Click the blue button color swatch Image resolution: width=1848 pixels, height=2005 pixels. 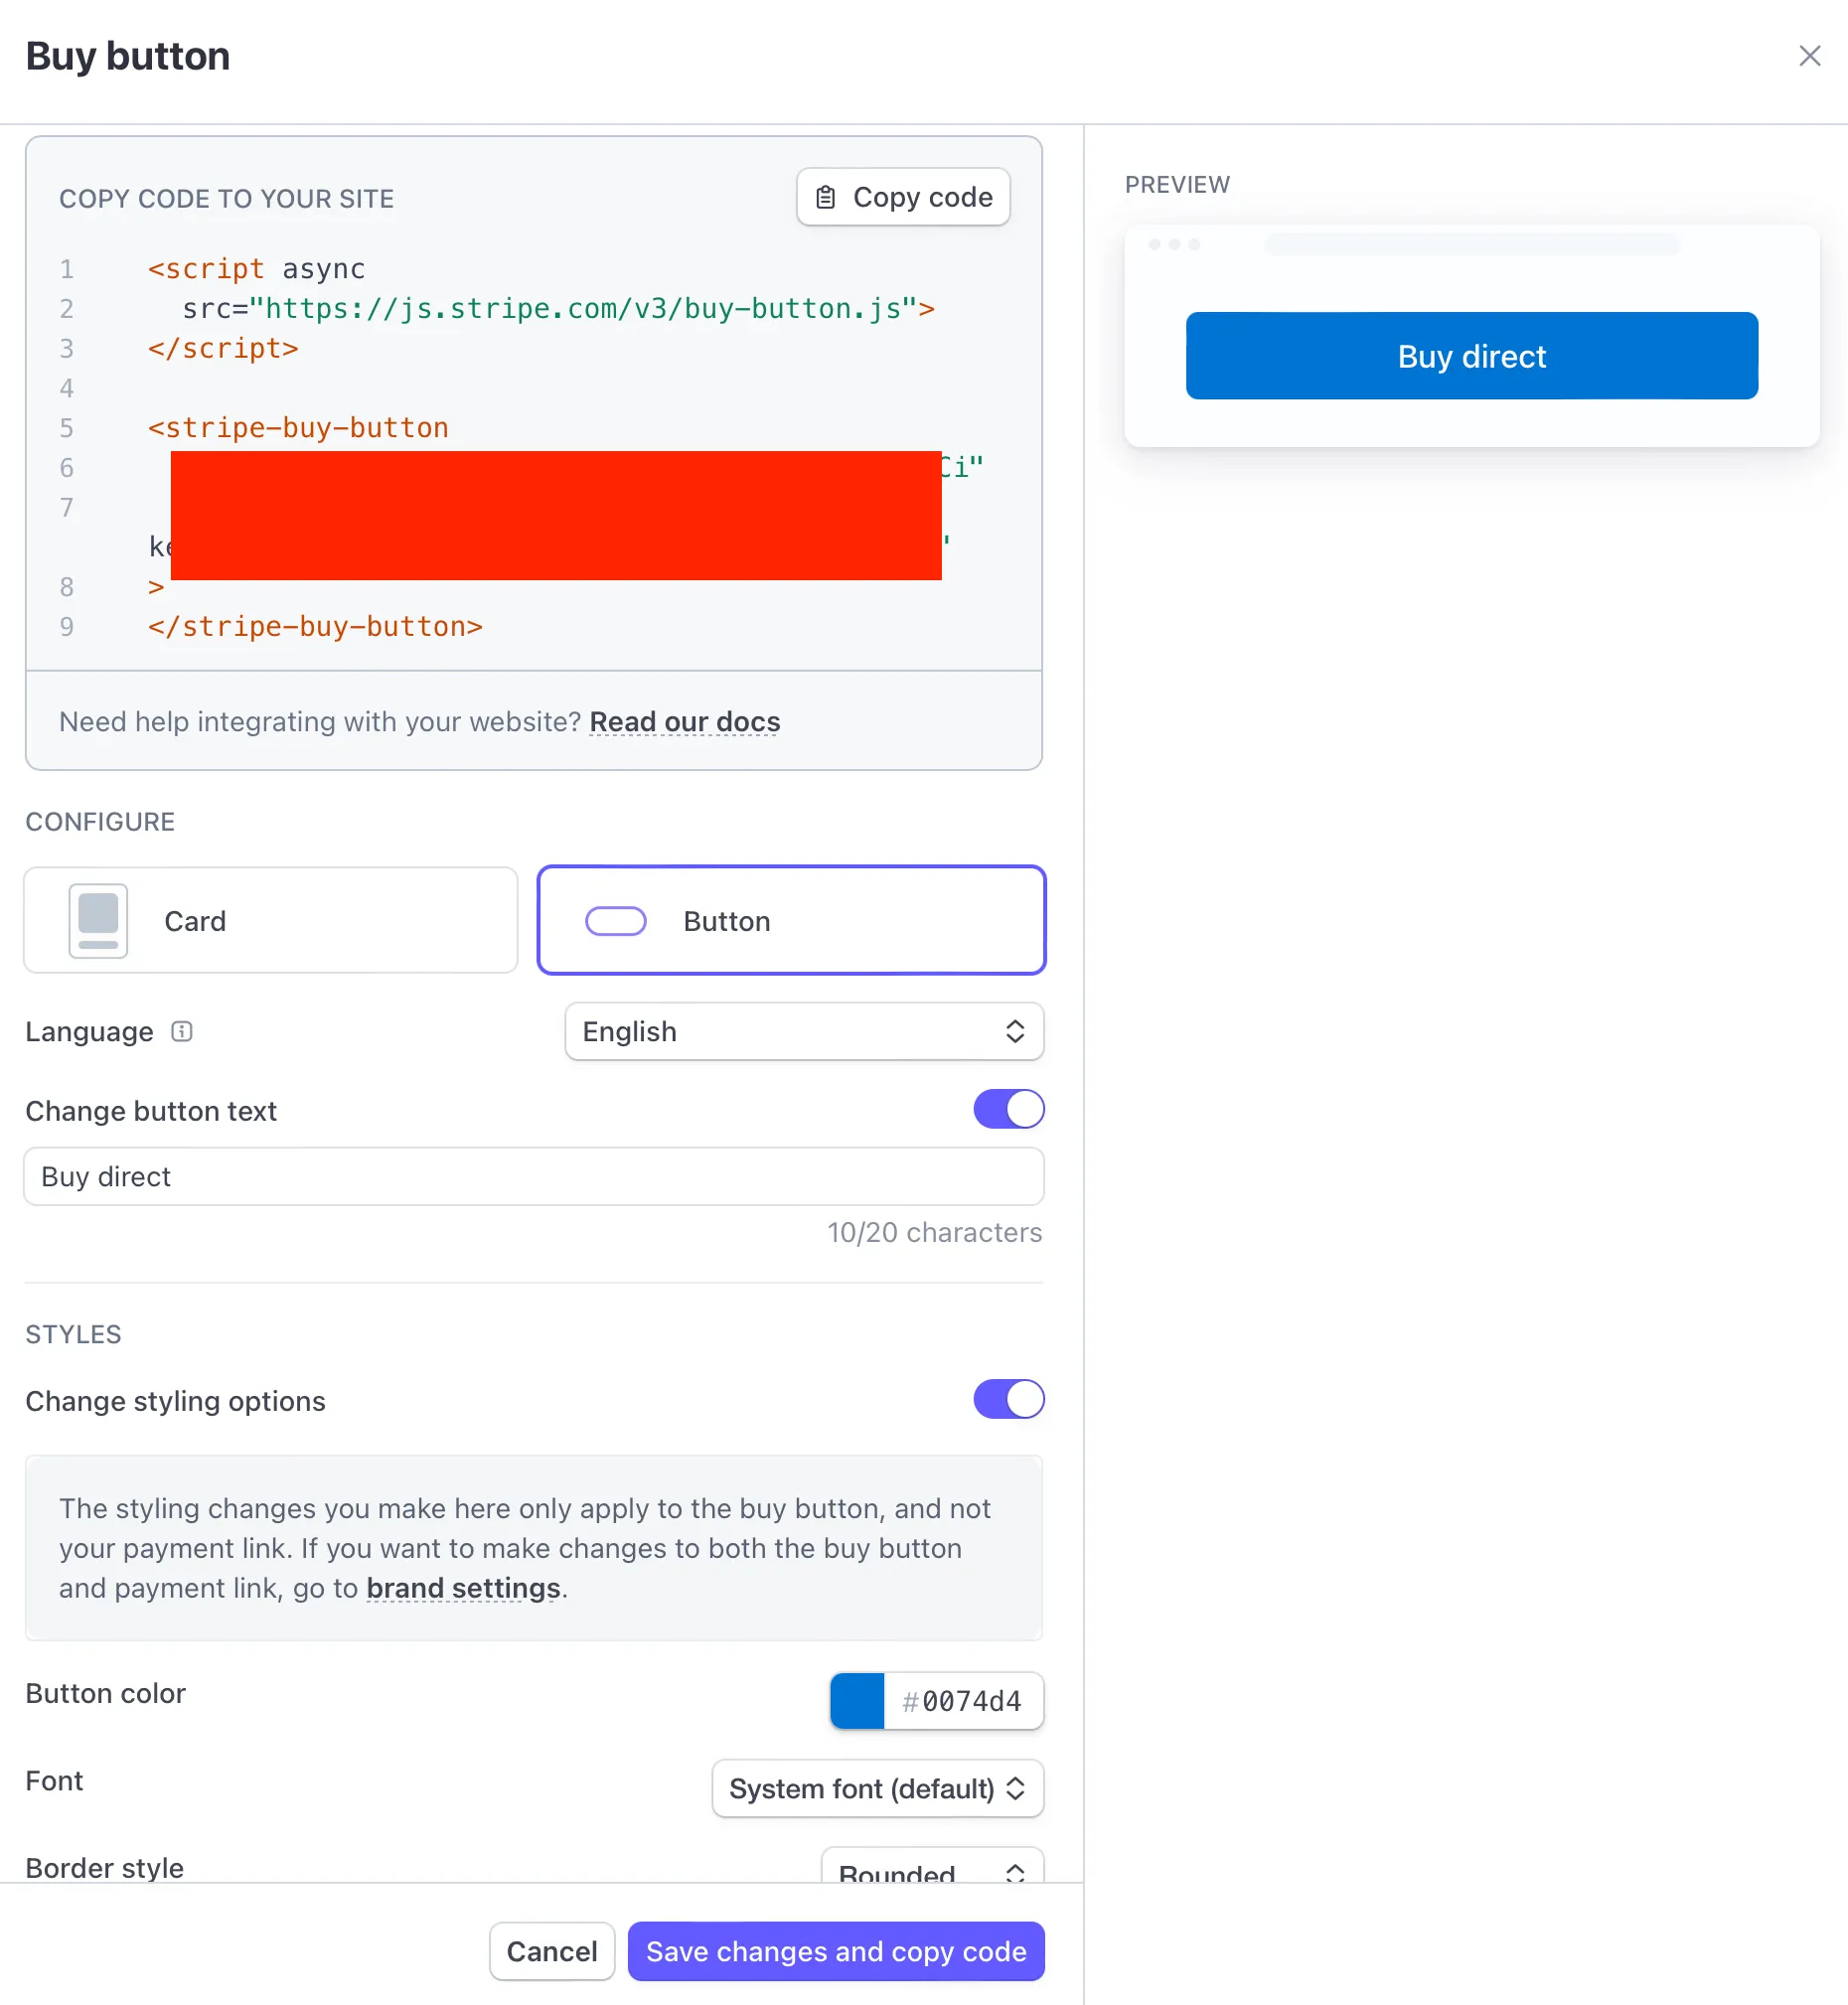[x=857, y=1700]
